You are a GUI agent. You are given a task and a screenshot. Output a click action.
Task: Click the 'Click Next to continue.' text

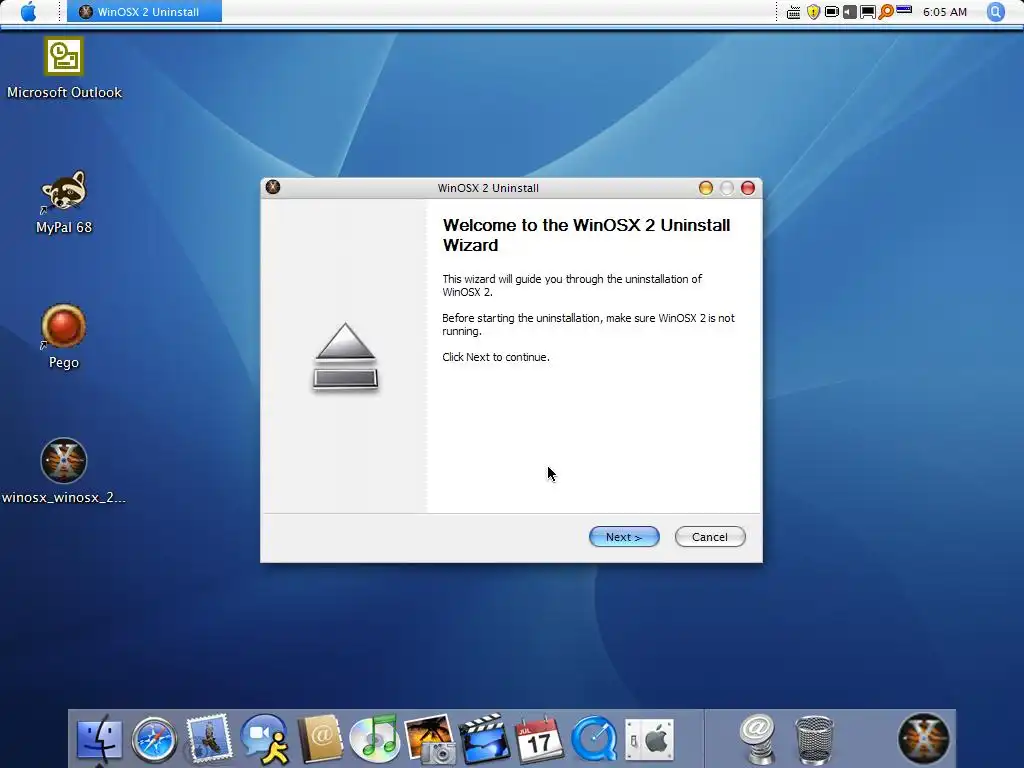[x=496, y=357]
